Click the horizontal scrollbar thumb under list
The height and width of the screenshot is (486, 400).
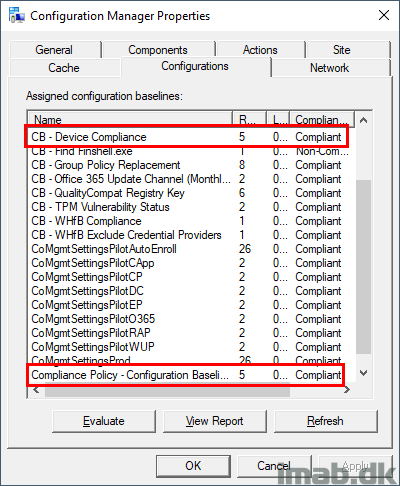[167, 390]
